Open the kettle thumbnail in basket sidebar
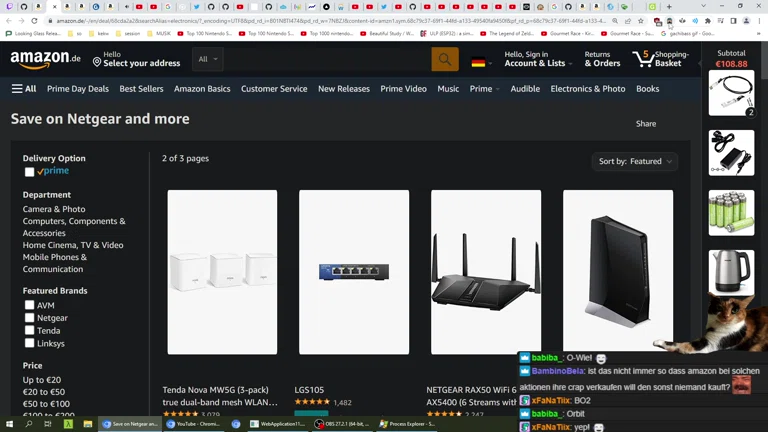 731,273
